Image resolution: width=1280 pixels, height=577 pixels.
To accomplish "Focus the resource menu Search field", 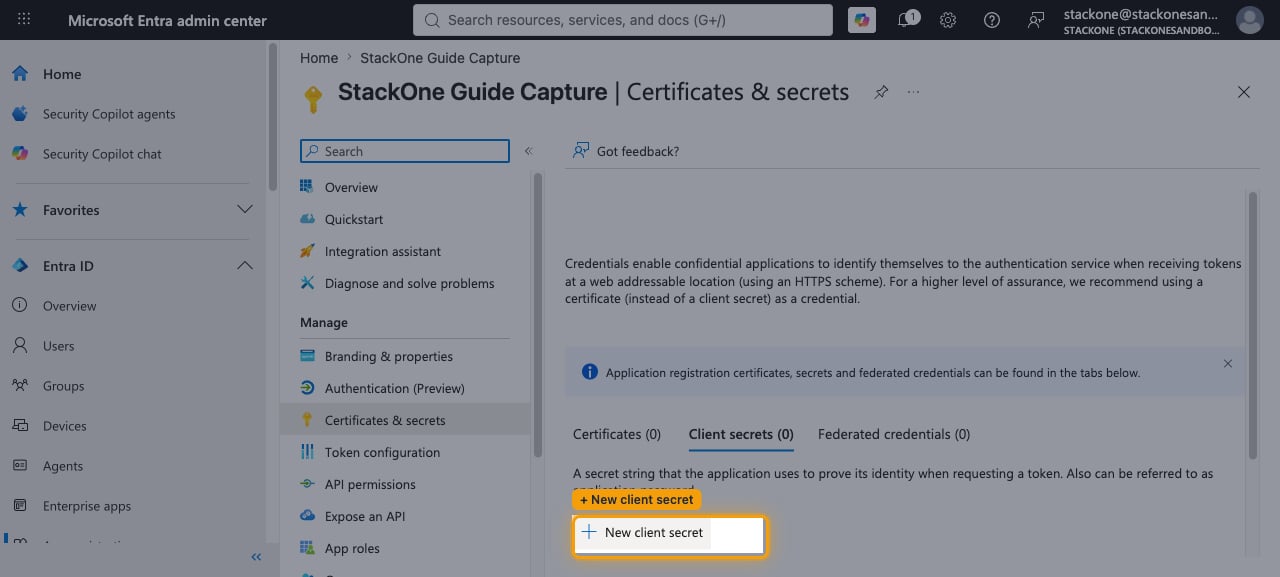I will 405,151.
